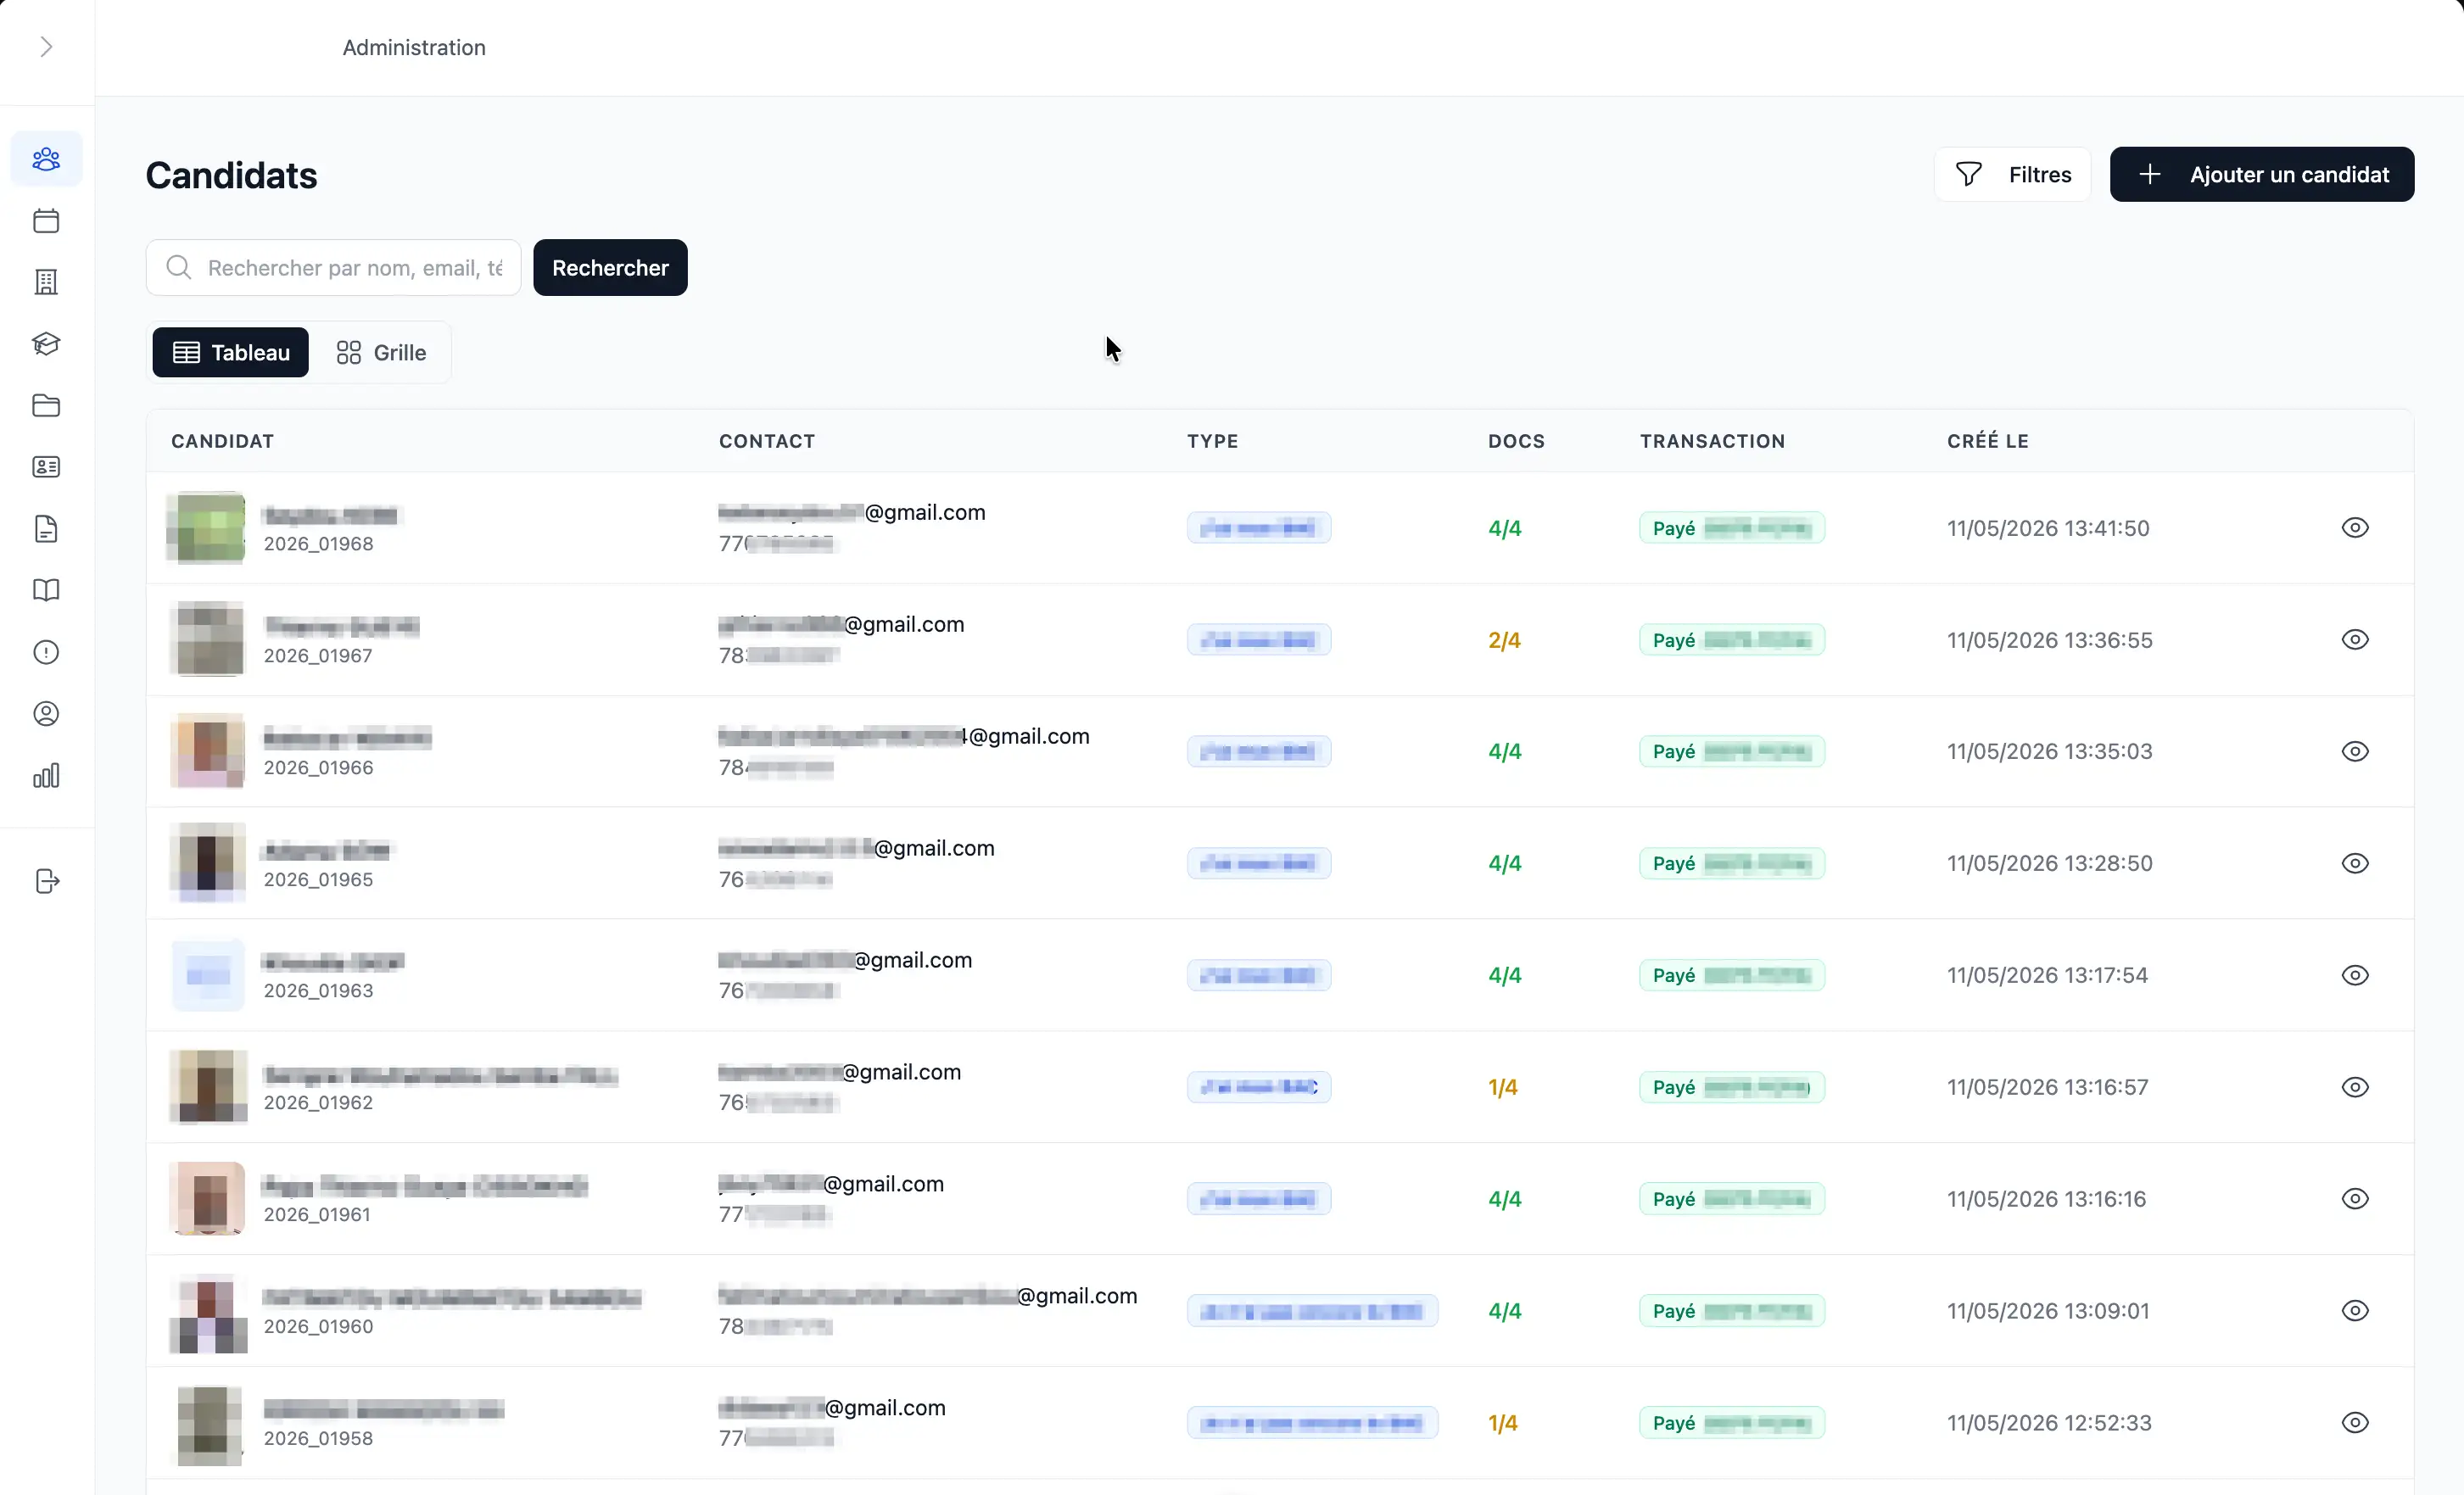Click 2/4 docs value for 2026_01967

tap(1504, 641)
